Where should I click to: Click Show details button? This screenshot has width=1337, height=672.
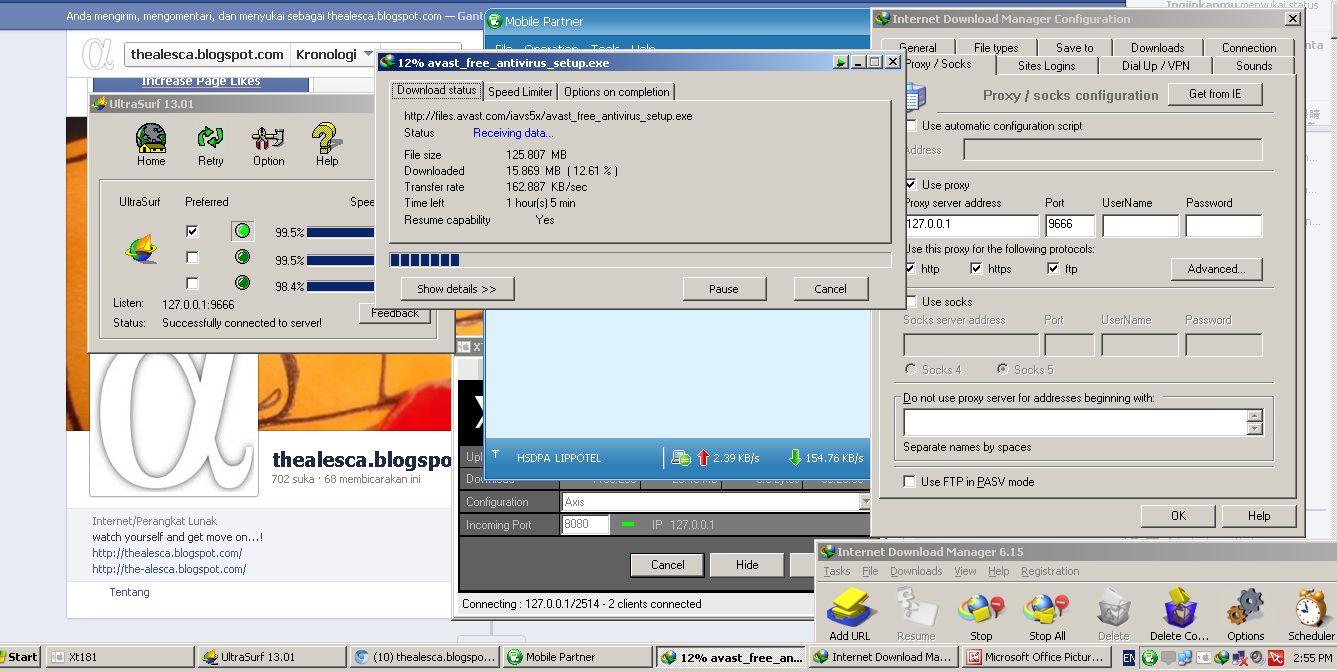point(457,289)
